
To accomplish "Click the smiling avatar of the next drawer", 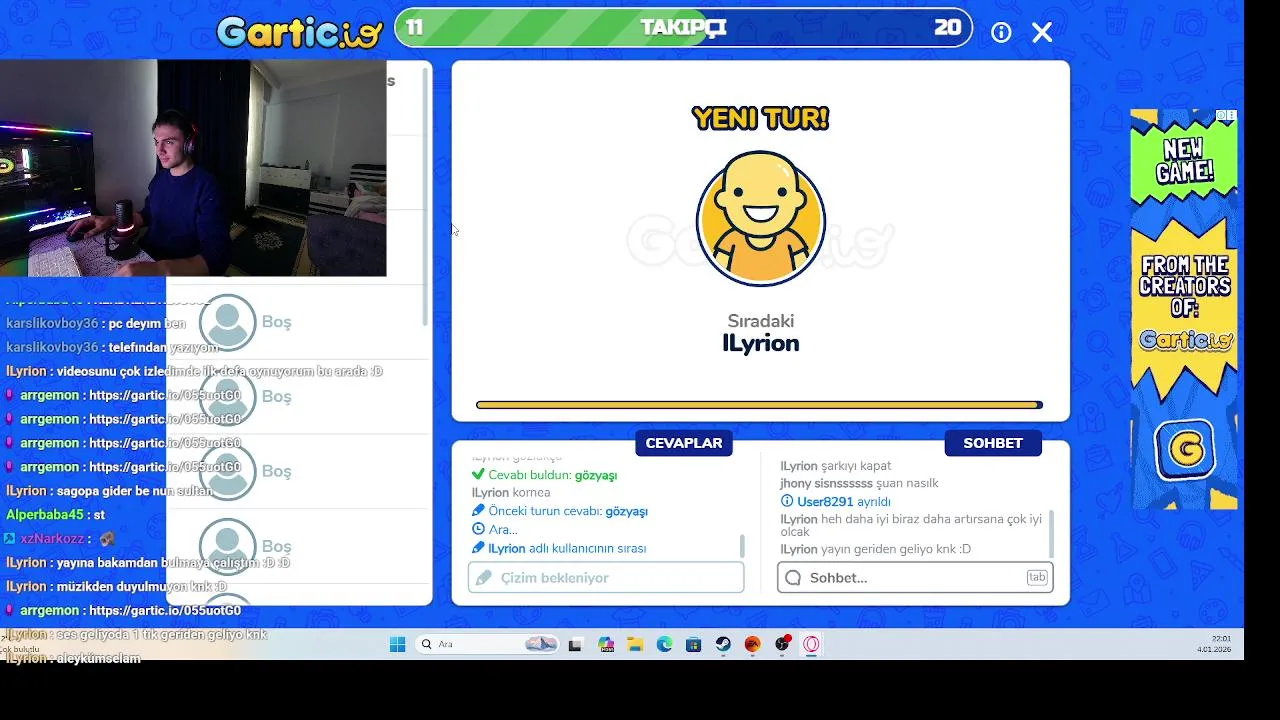I will 761,219.
